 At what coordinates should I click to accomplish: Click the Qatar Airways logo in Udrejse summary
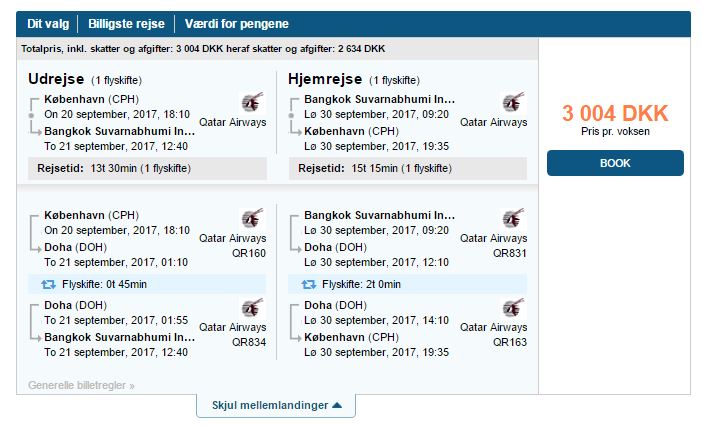(x=251, y=102)
